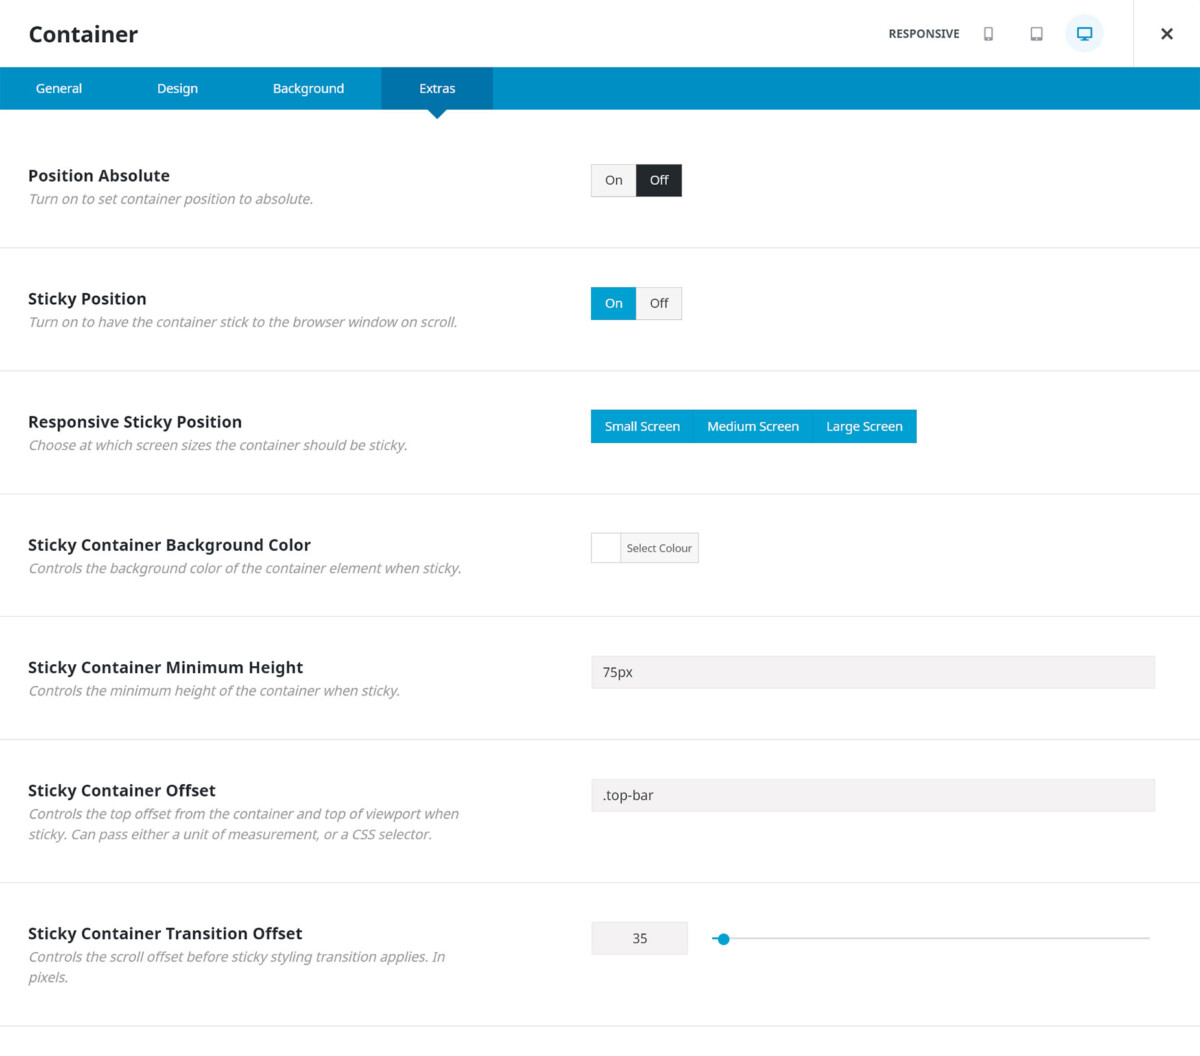
Task: Click the transition offset value box showing 35
Action: pos(639,938)
